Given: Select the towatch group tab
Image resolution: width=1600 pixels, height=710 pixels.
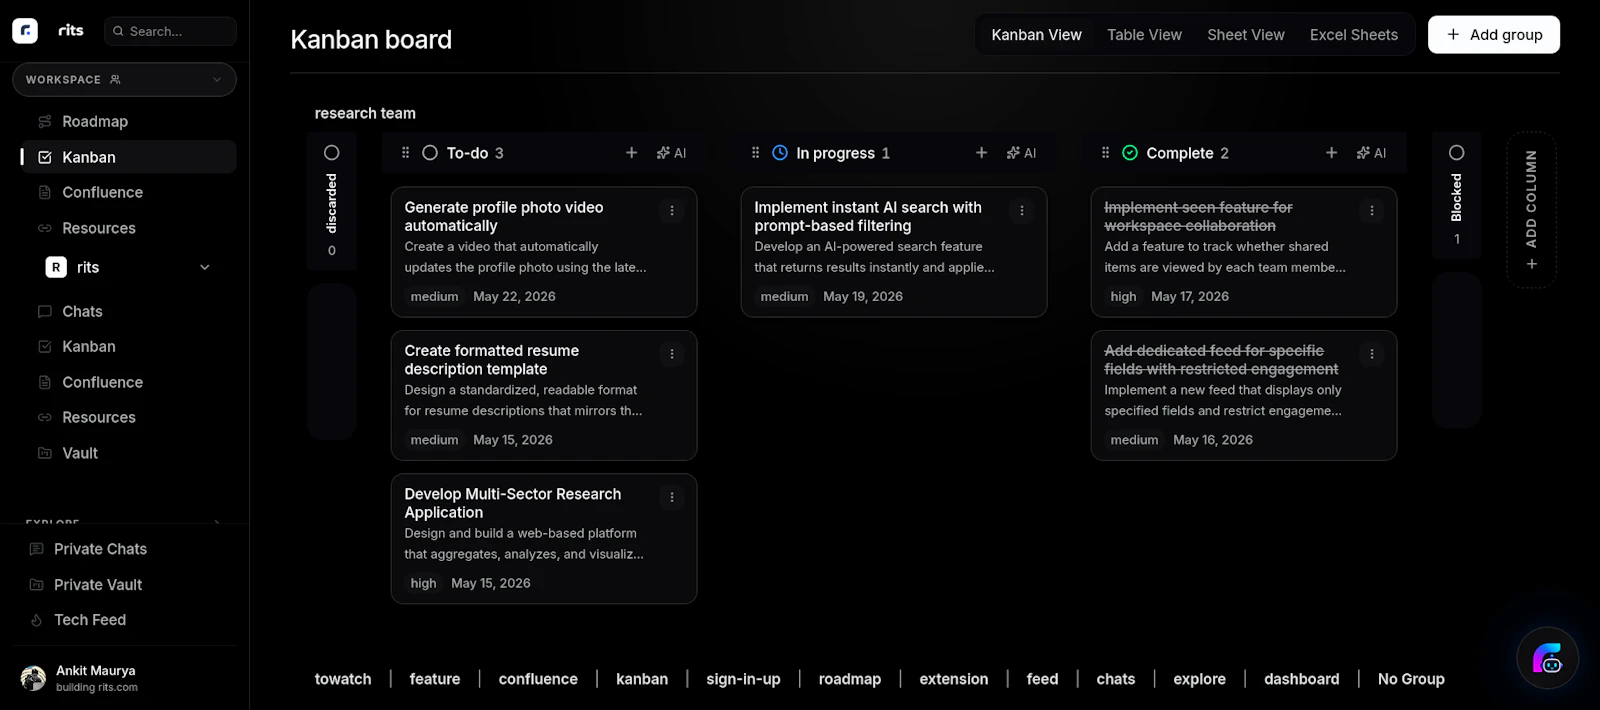Looking at the screenshot, I should tap(343, 679).
